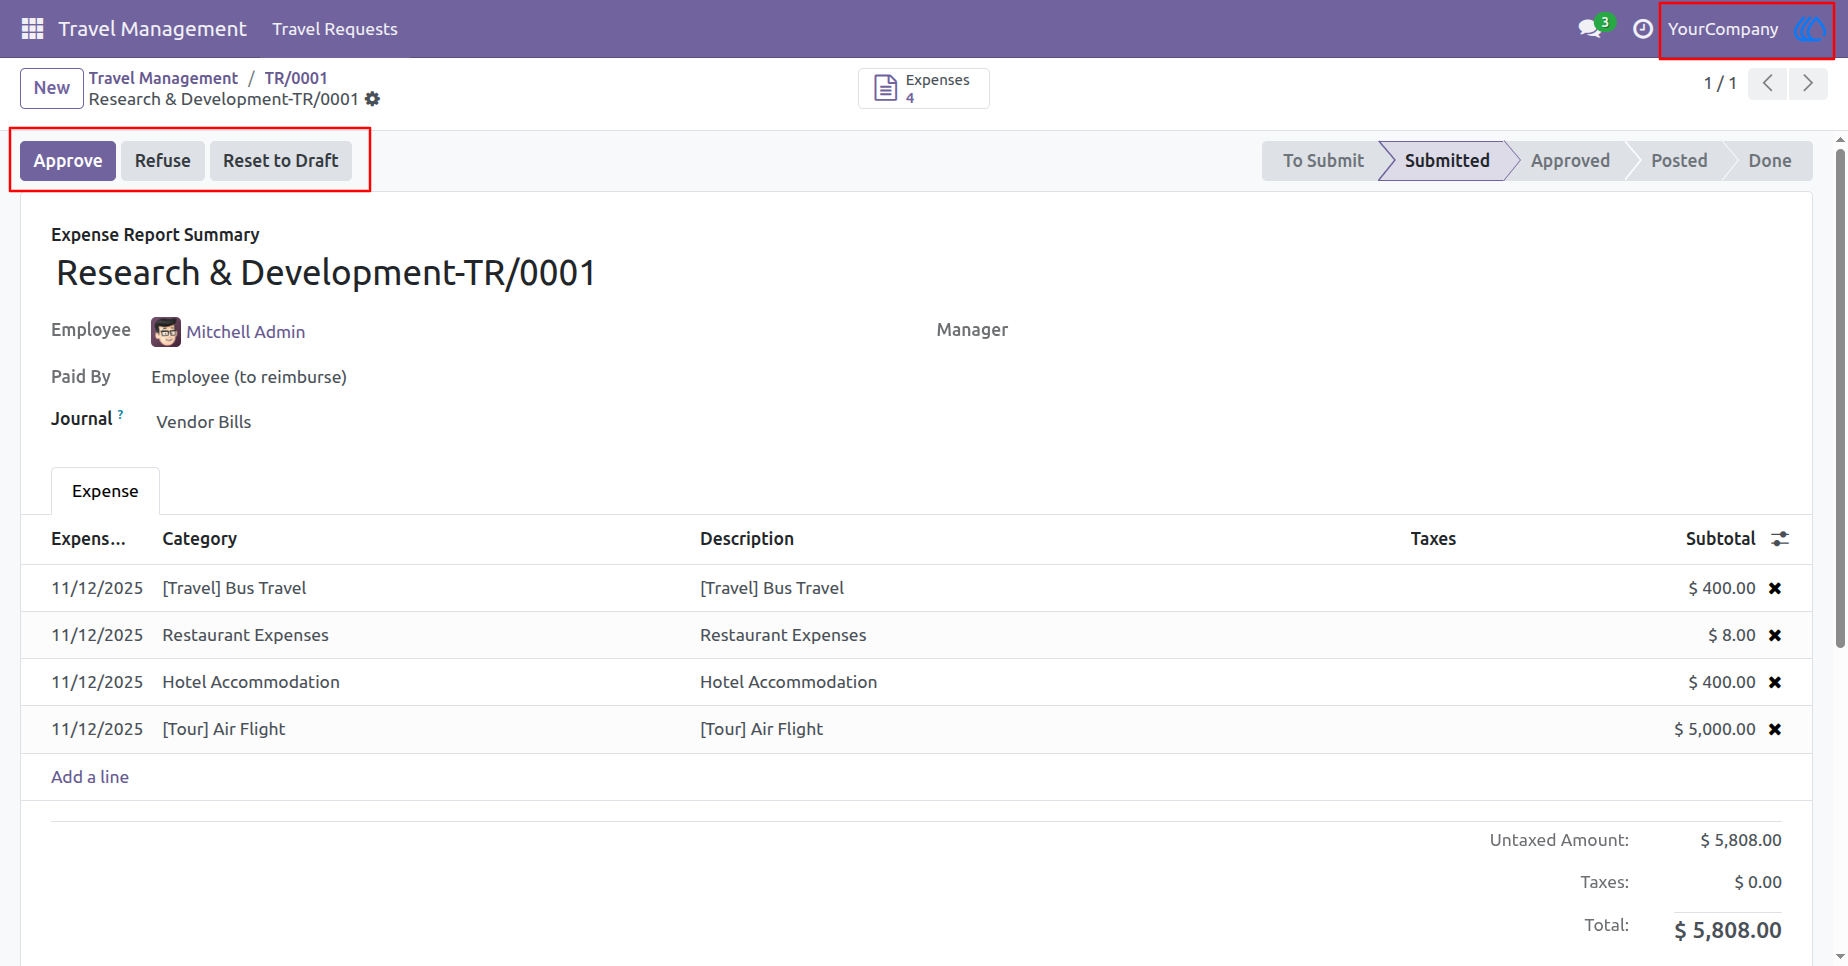This screenshot has height=966, width=1848.
Task: Open the TR/0001 breadcrumb link
Action: pos(296,78)
